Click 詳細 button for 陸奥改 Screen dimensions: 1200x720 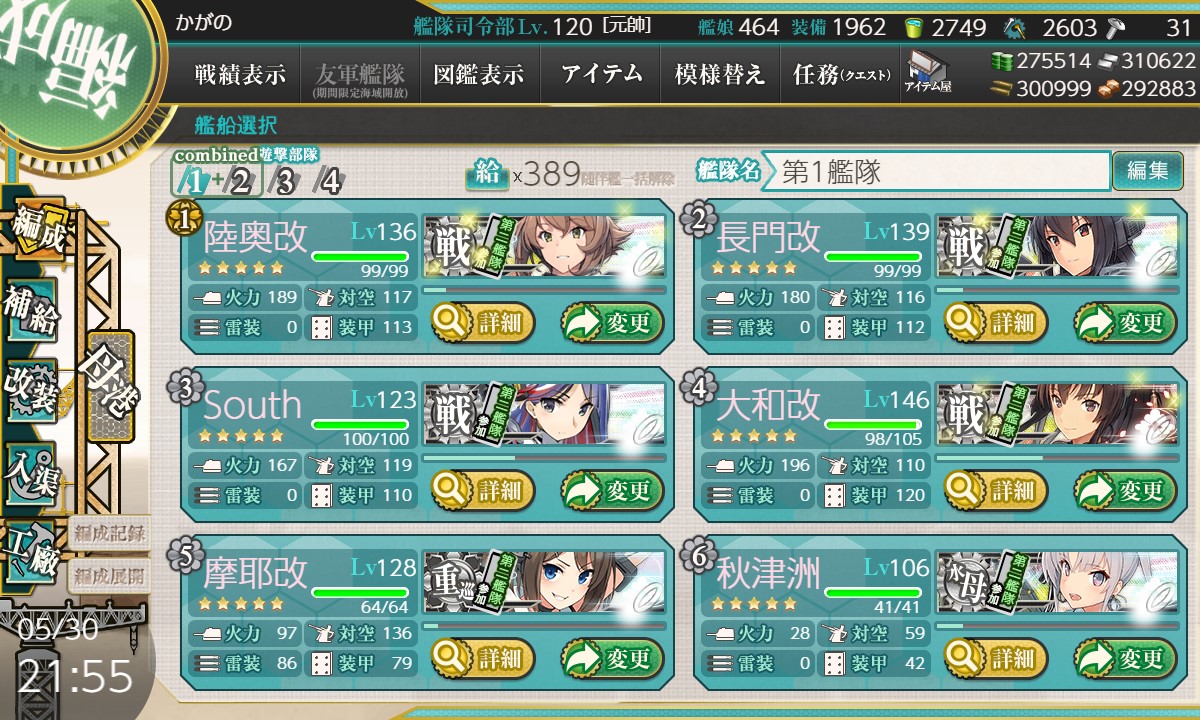tap(484, 322)
